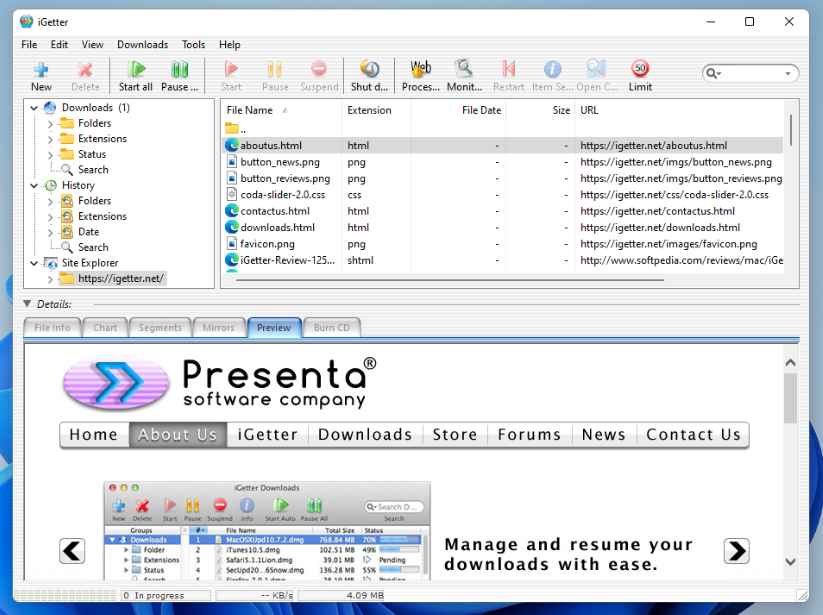Screen dimensions: 823x615
Task: Open the File menu
Action: [29, 45]
